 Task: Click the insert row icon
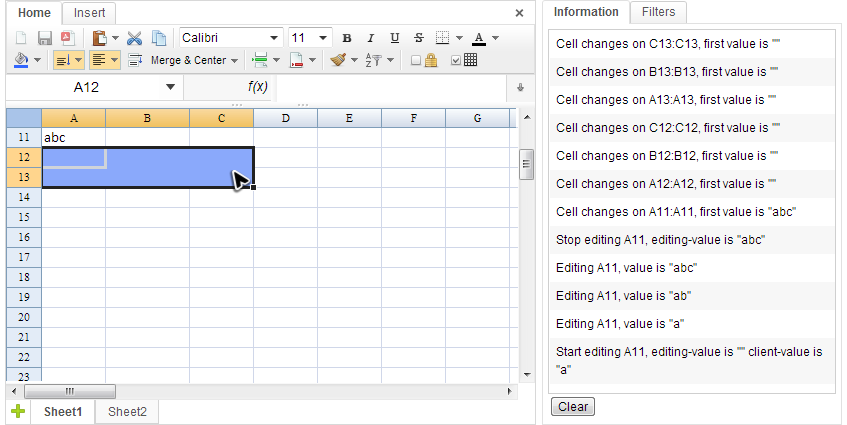[260, 60]
